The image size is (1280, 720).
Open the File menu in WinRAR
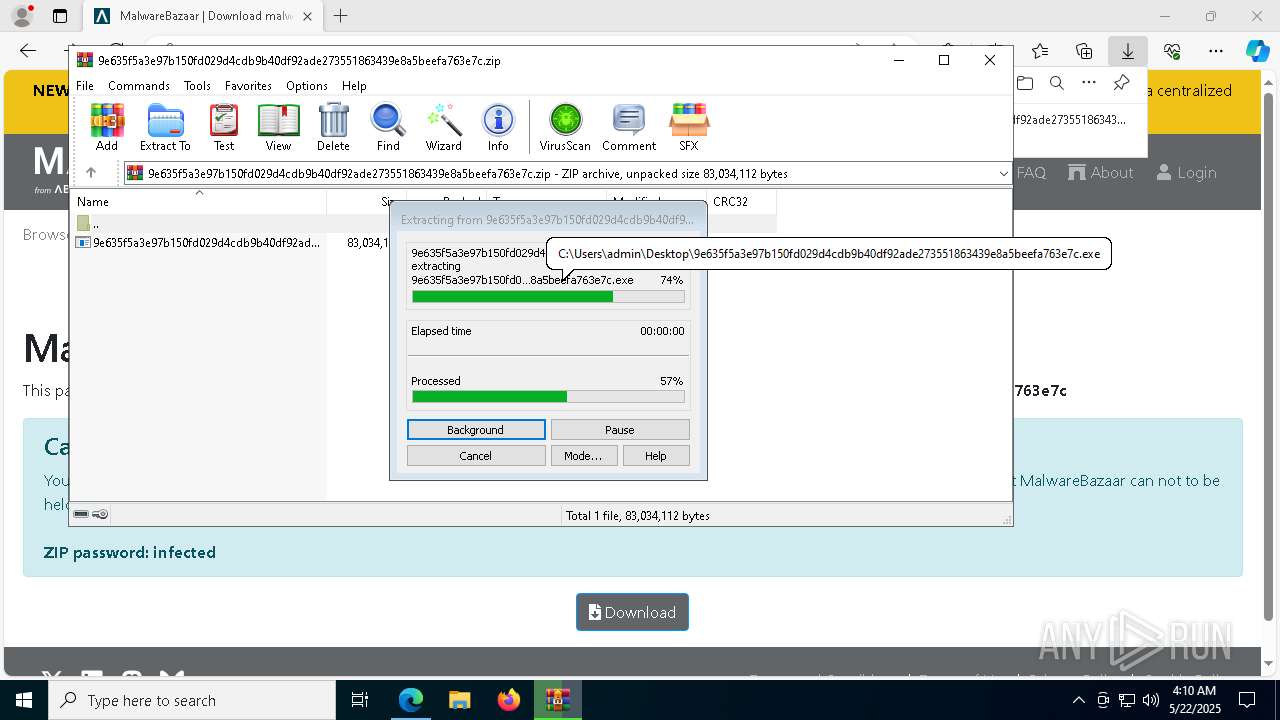tap(85, 86)
